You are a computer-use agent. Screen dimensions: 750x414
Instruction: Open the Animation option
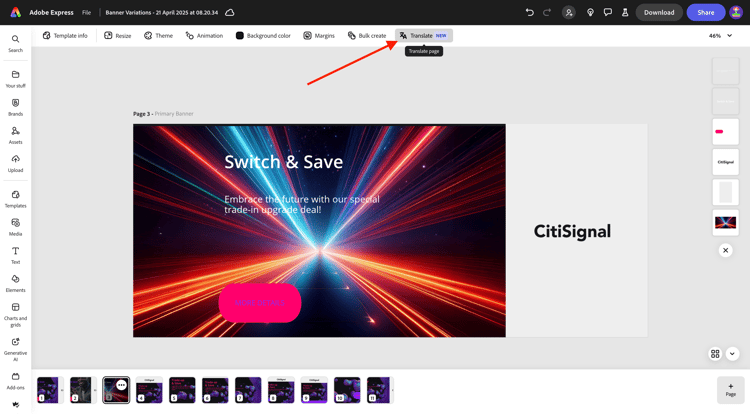(x=204, y=35)
